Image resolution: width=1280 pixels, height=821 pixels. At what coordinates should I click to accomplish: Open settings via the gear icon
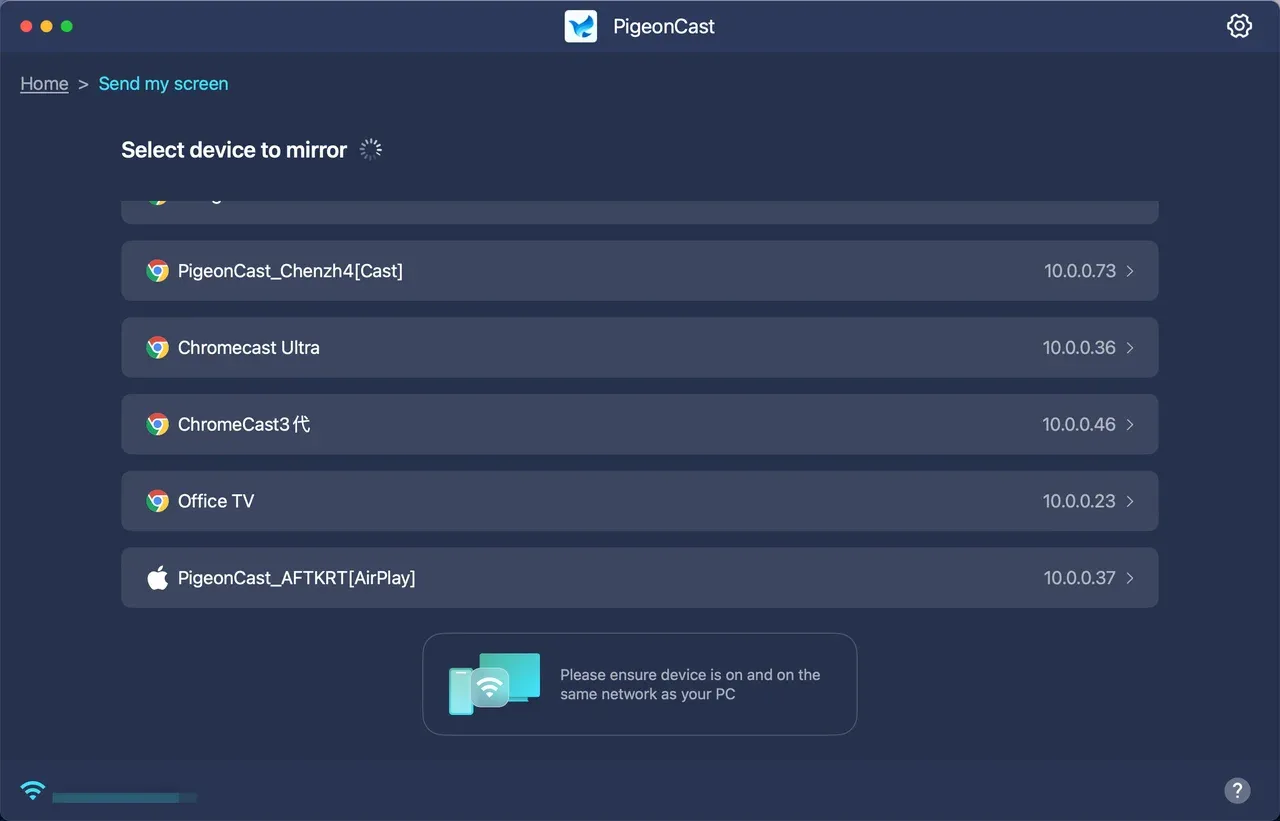[x=1239, y=26]
